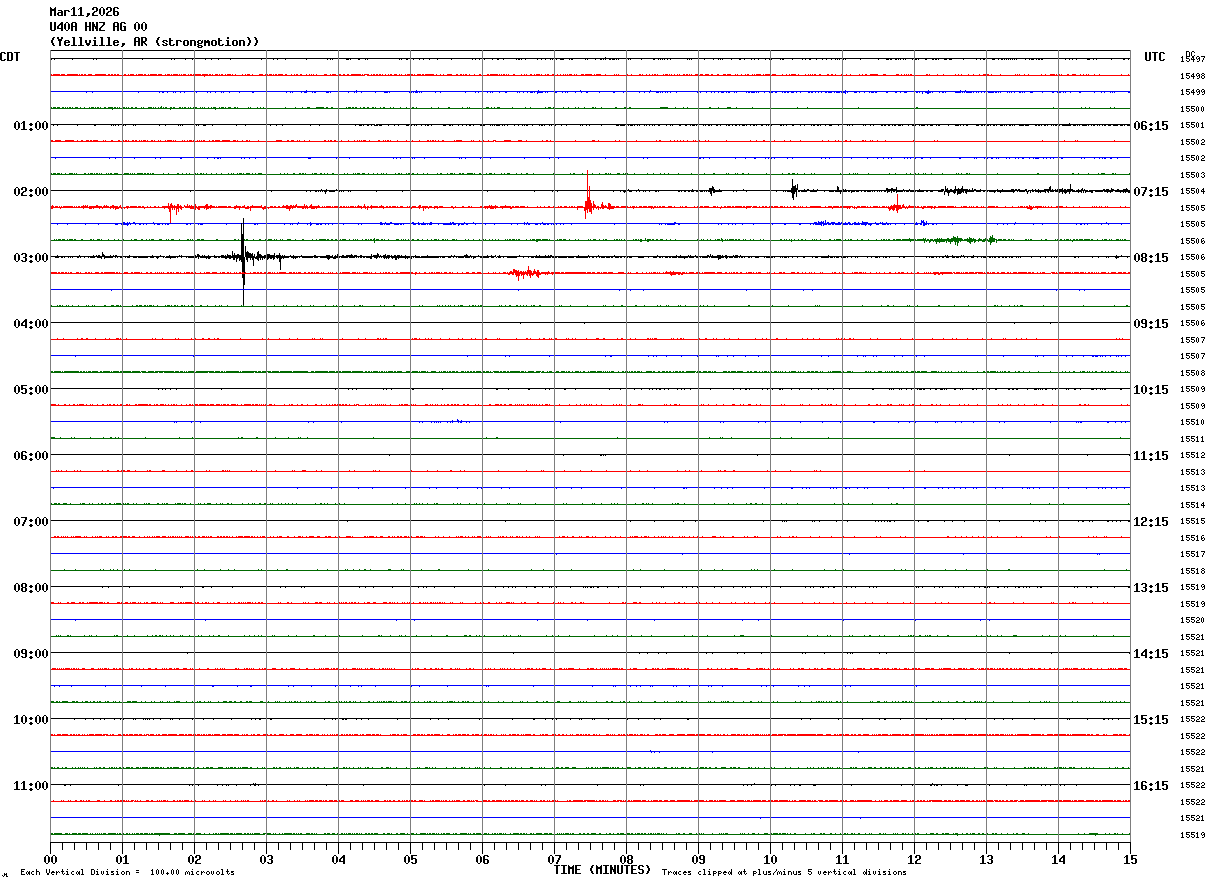The width and height of the screenshot is (1210, 886).
Task: Click the Yellville, AR (strongmotion) title
Action: (155, 42)
